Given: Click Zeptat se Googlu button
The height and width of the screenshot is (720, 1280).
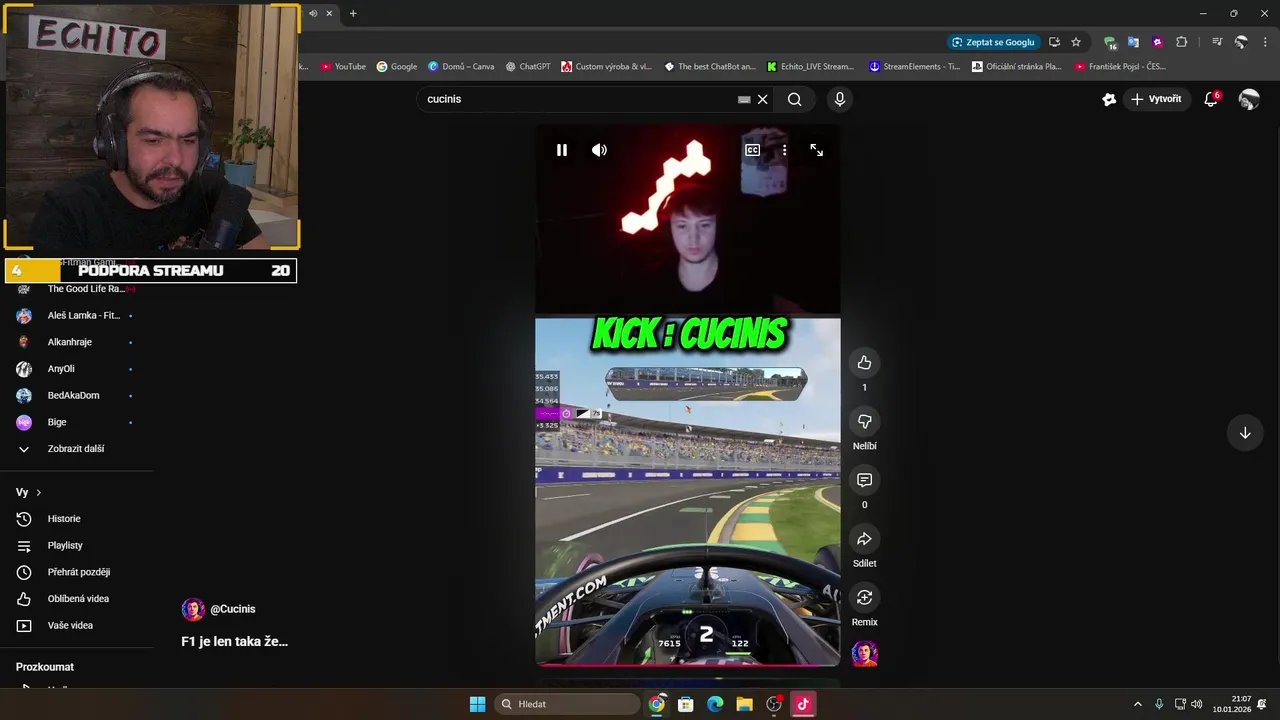Looking at the screenshot, I should 993,42.
